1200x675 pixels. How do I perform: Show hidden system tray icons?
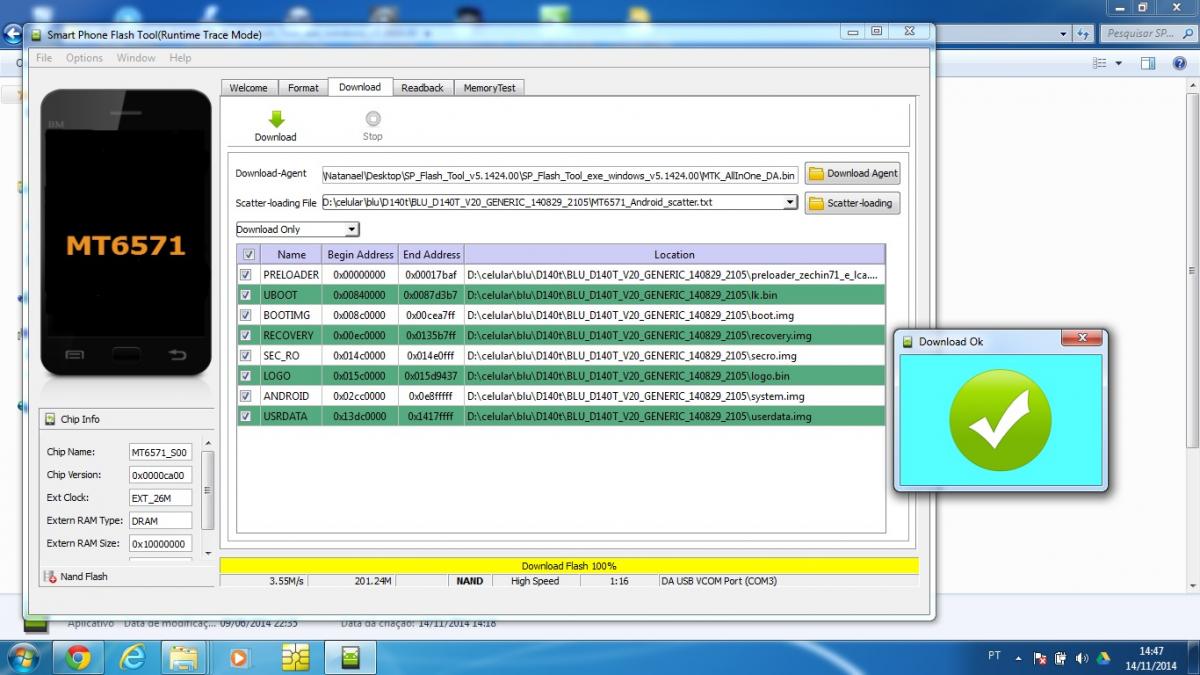coord(1018,658)
